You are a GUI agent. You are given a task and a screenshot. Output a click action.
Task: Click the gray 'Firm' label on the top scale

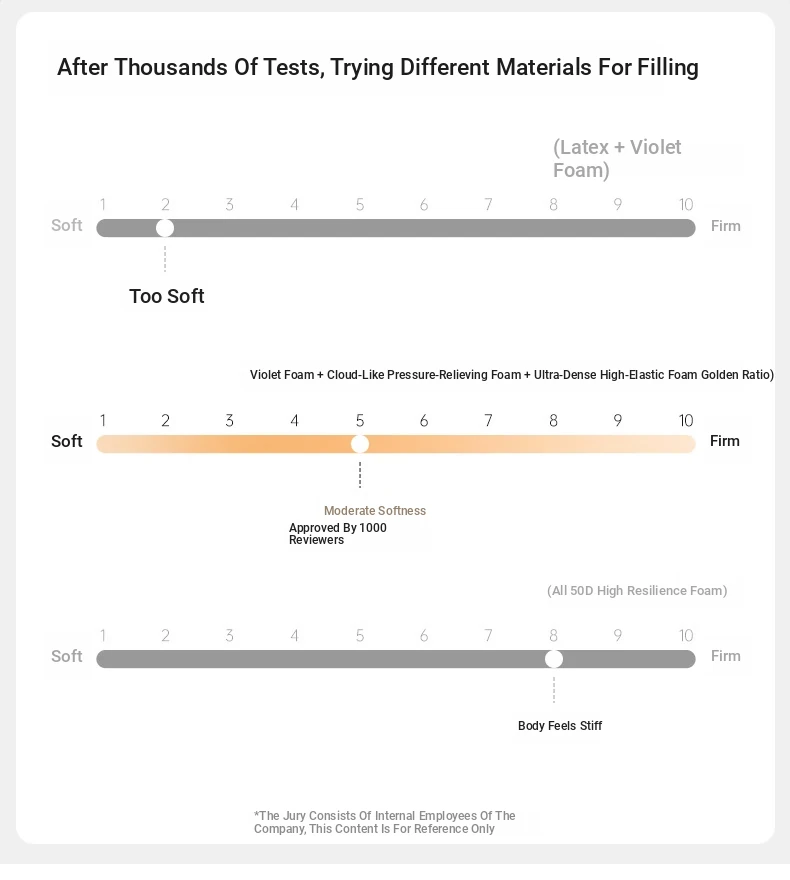tap(725, 226)
